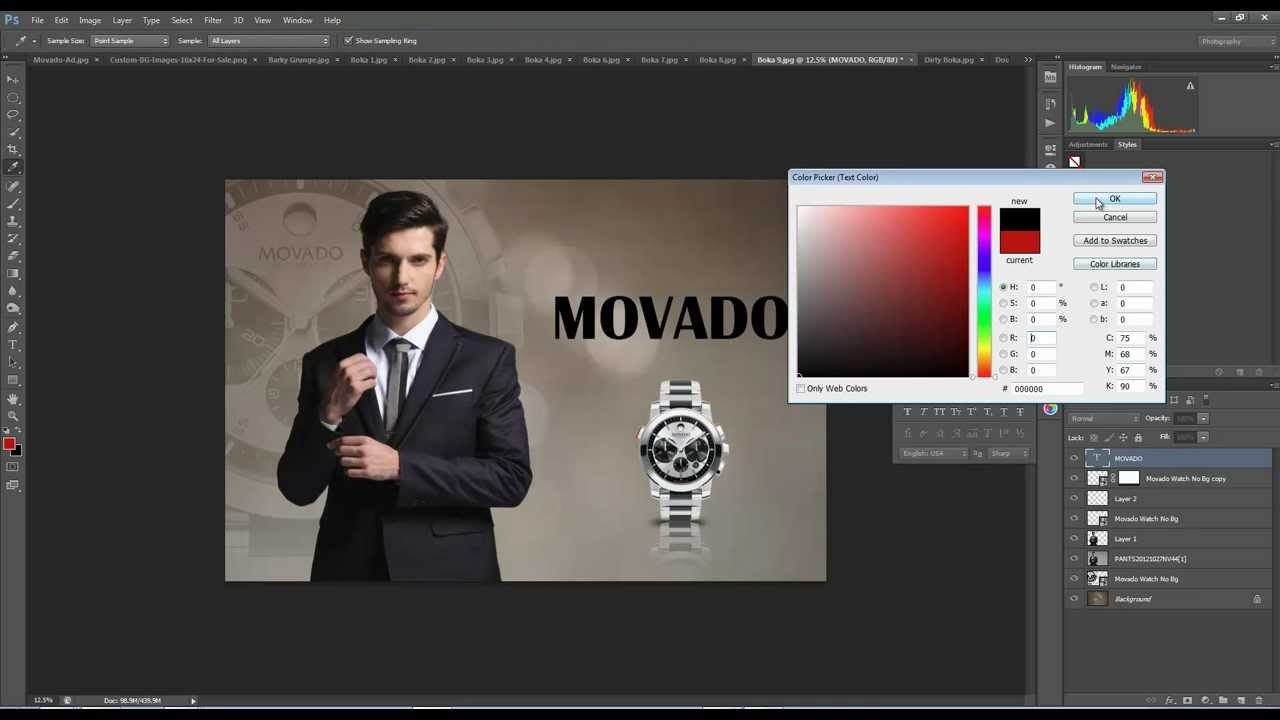
Task: Select the S saturation radio button
Action: tap(1003, 303)
